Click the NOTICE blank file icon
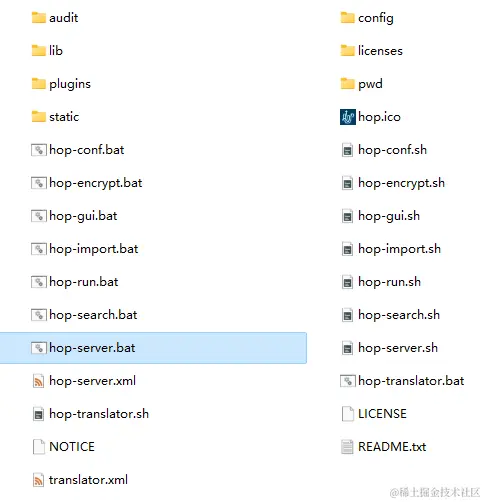484x502 pixels. 39,447
